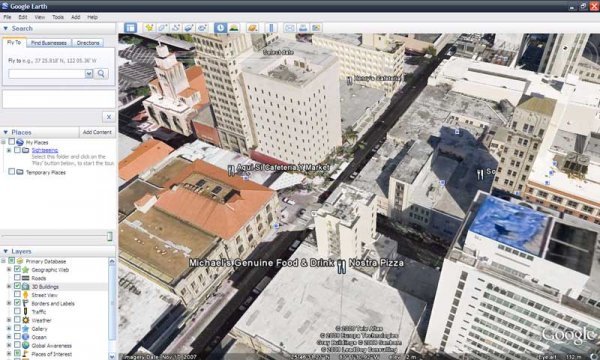The width and height of the screenshot is (600, 360).
Task: Toggle the historical imagery clock icon
Action: click(220, 28)
